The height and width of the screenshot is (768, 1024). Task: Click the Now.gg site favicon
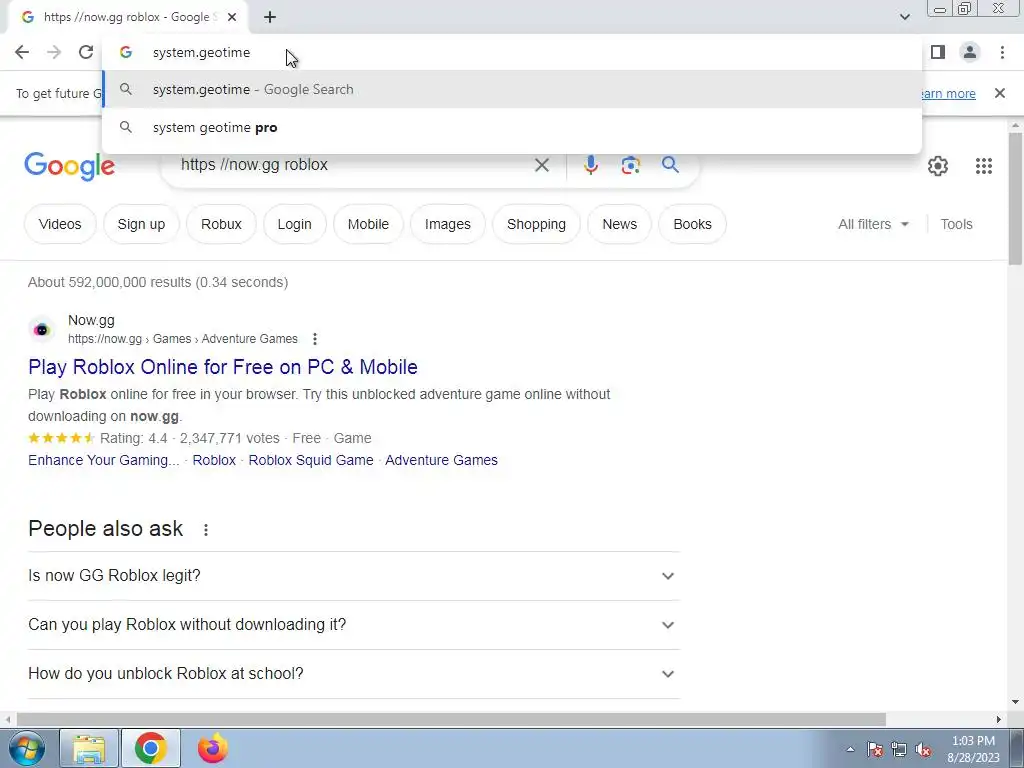pyautogui.click(x=42, y=330)
